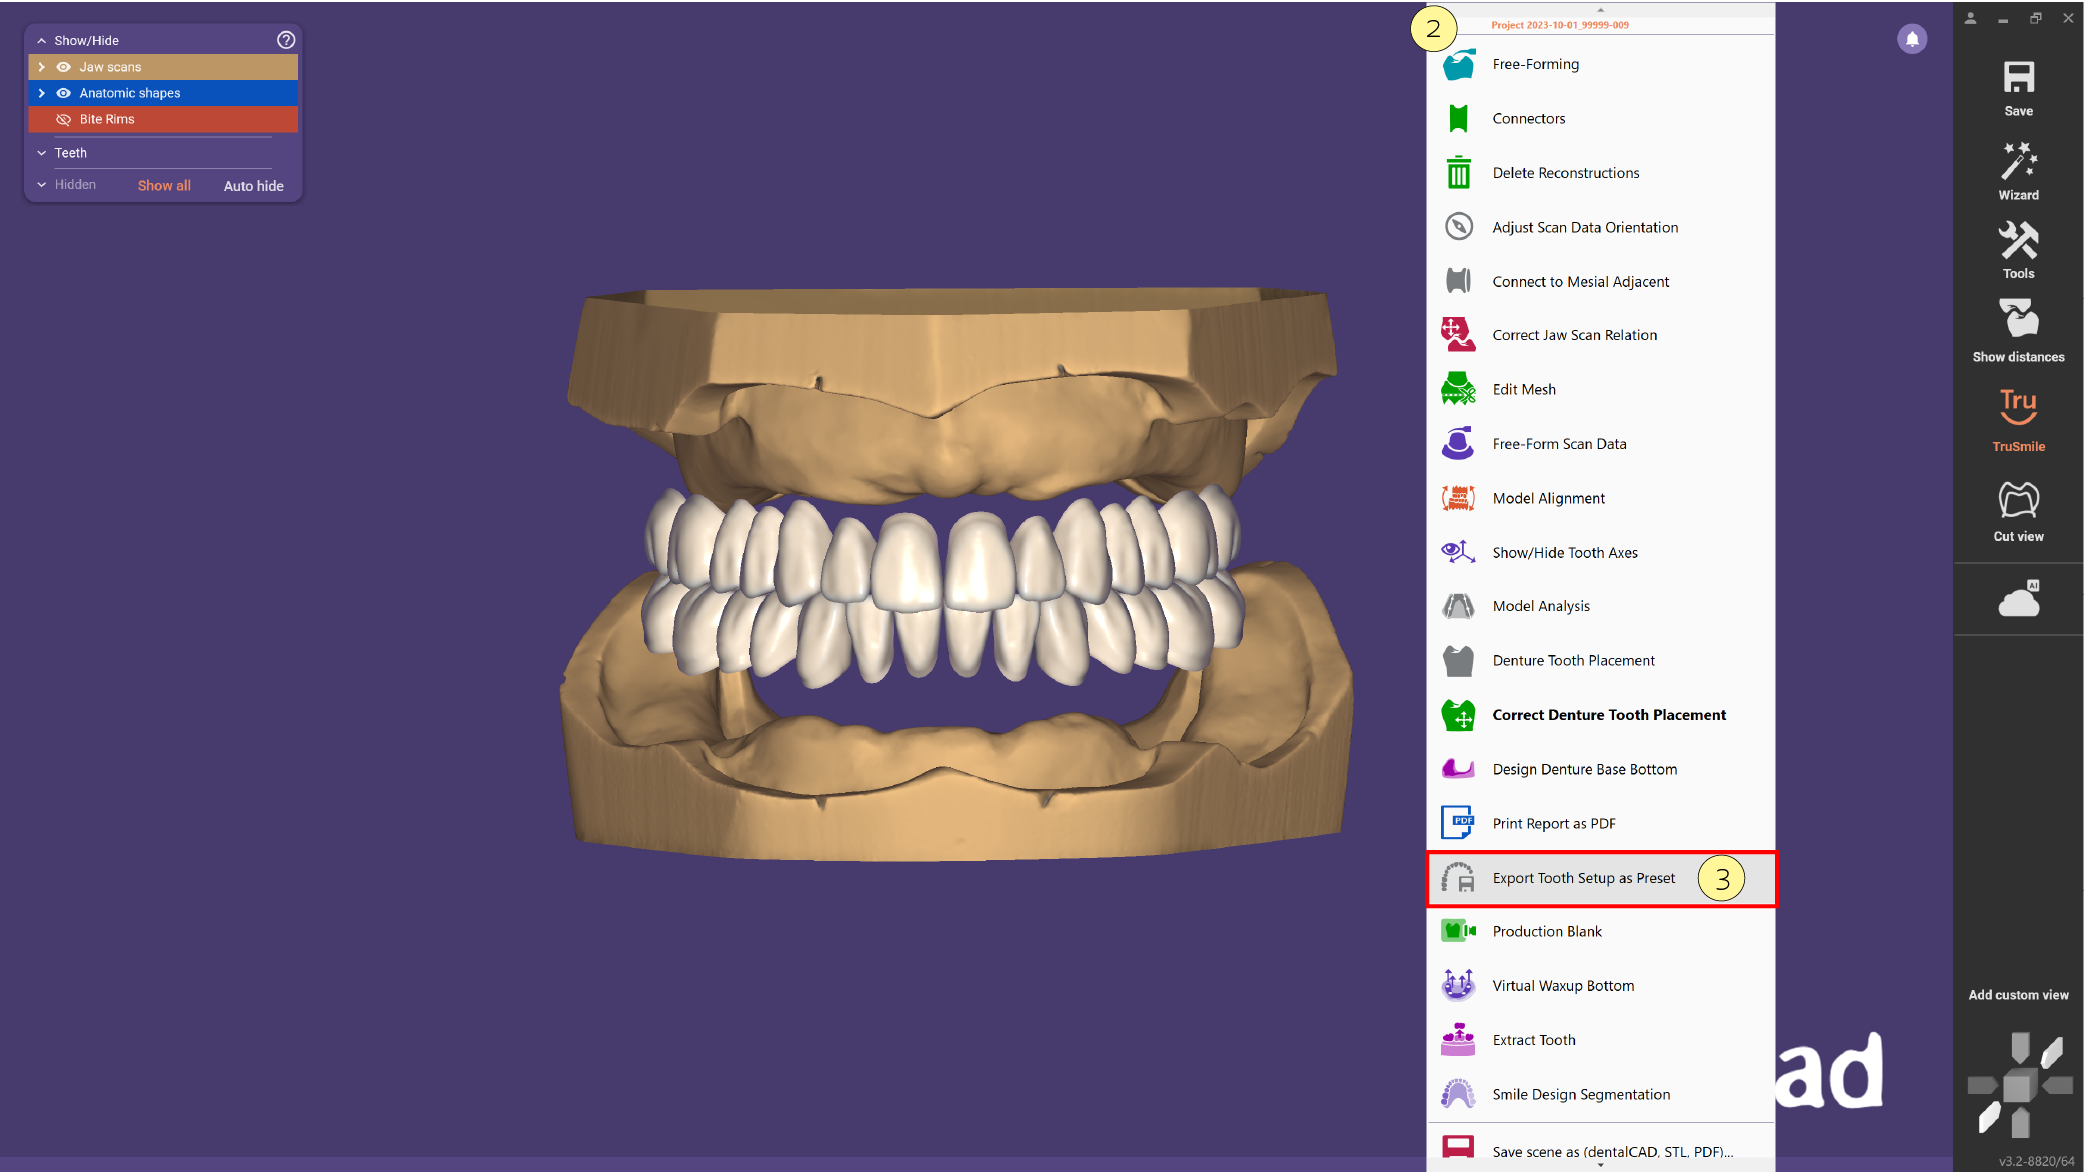This screenshot has width=2084, height=1172.
Task: Click Smile Design Segmentation icon
Action: tap(1458, 1094)
